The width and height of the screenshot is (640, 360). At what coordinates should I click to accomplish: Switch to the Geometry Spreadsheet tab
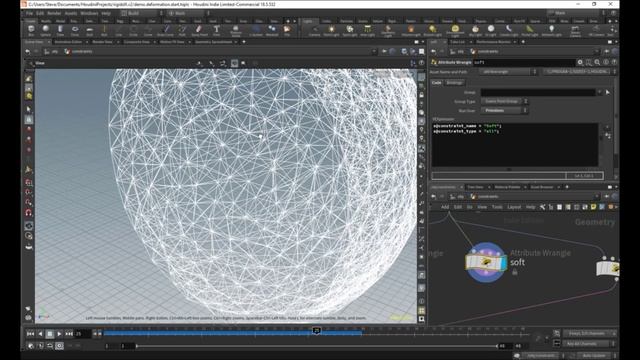(213, 42)
